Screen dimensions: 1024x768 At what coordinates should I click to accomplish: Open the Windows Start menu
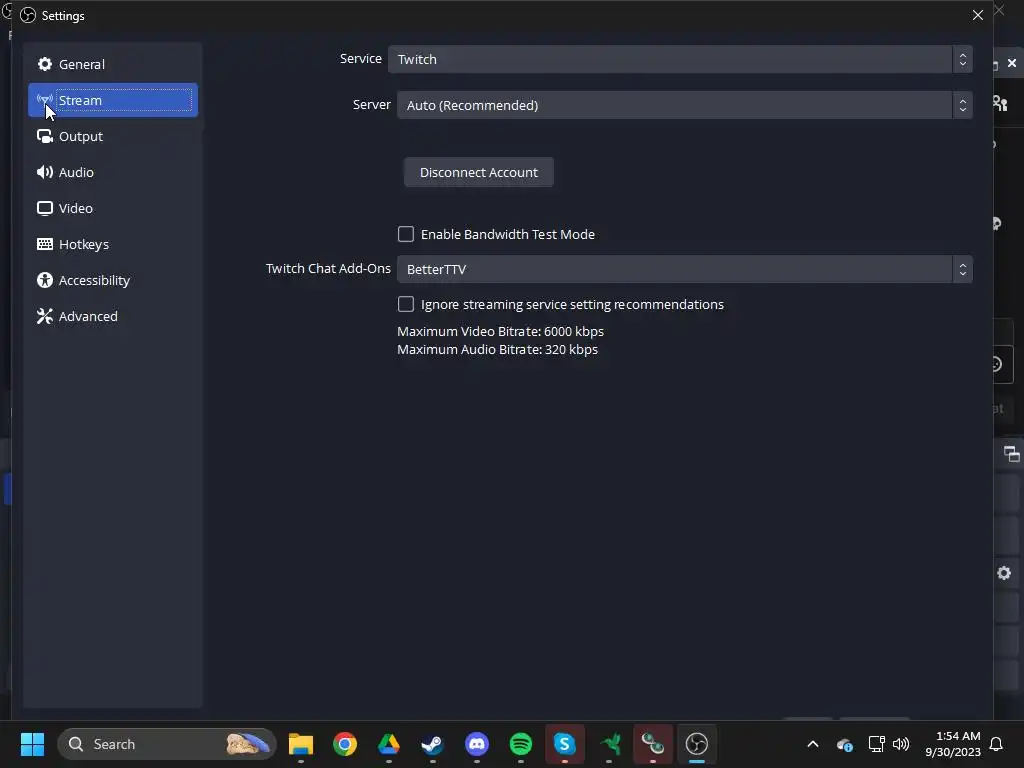pos(32,744)
